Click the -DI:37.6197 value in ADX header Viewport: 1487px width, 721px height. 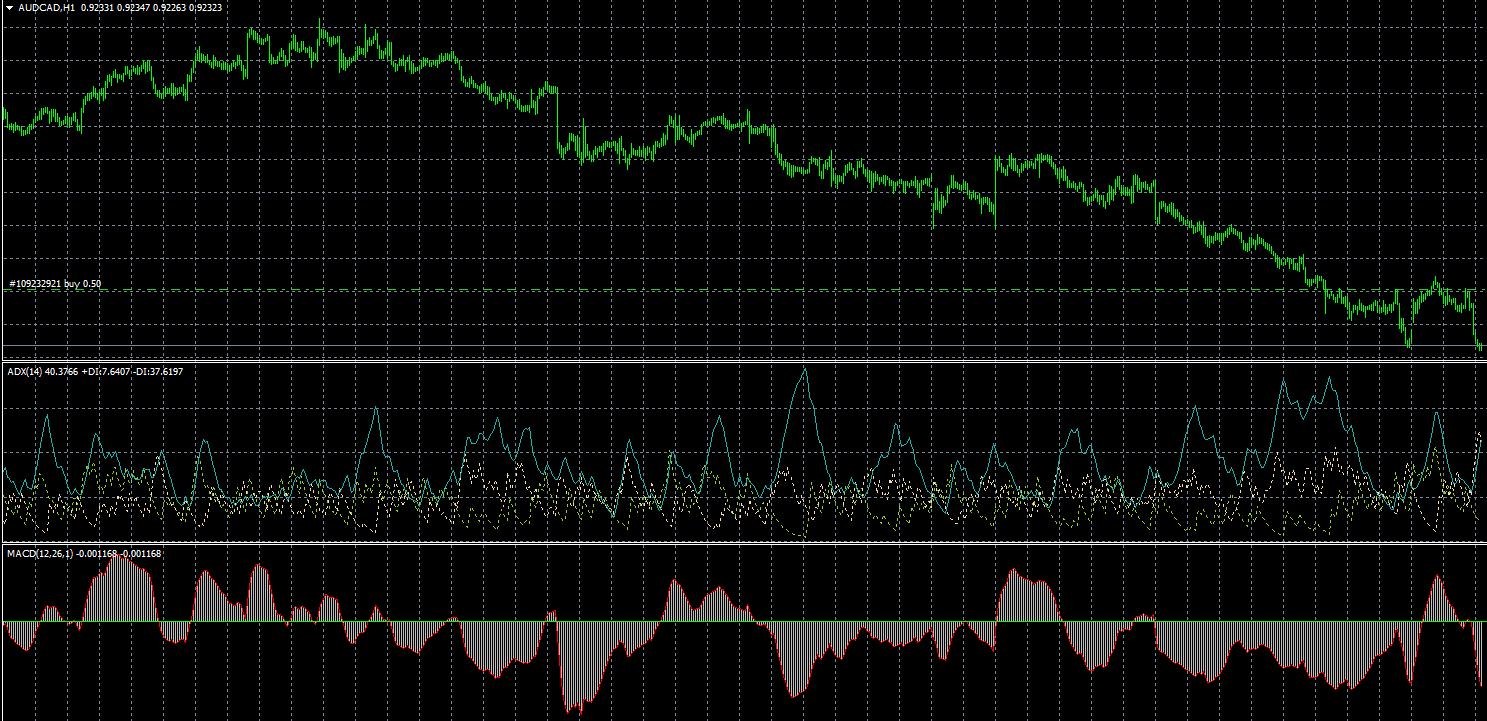pos(160,372)
